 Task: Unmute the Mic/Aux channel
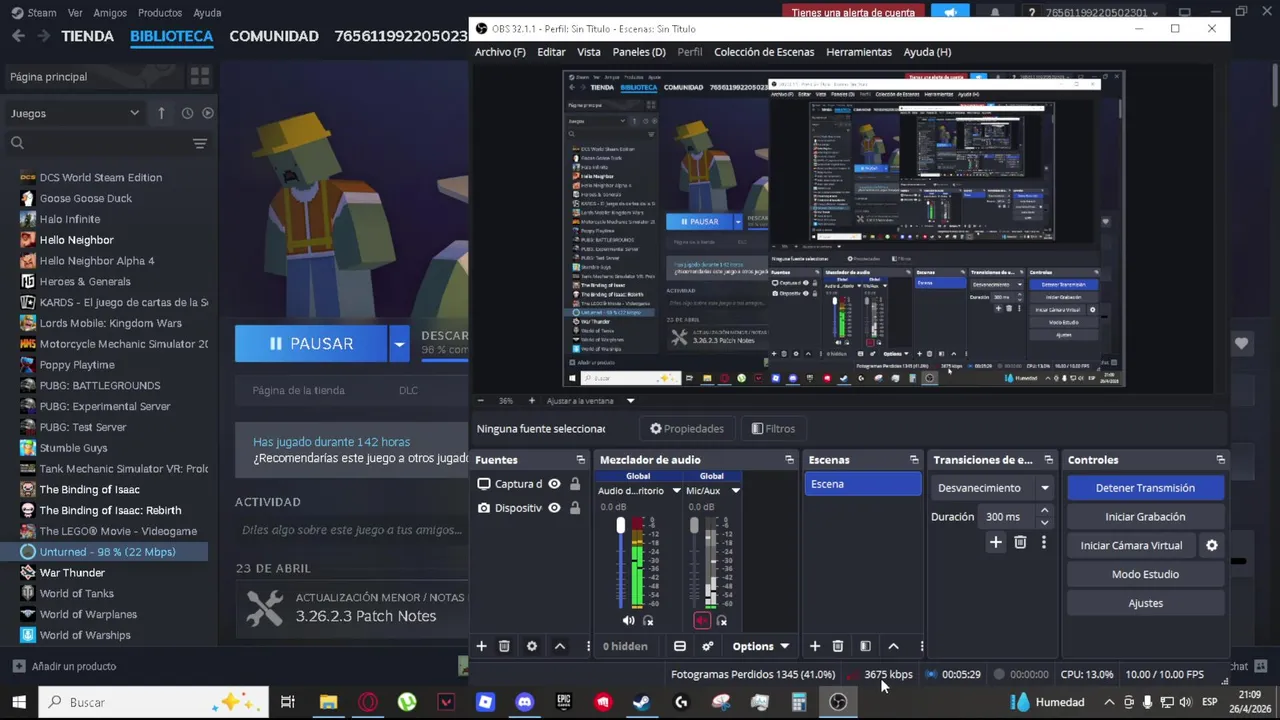click(702, 621)
